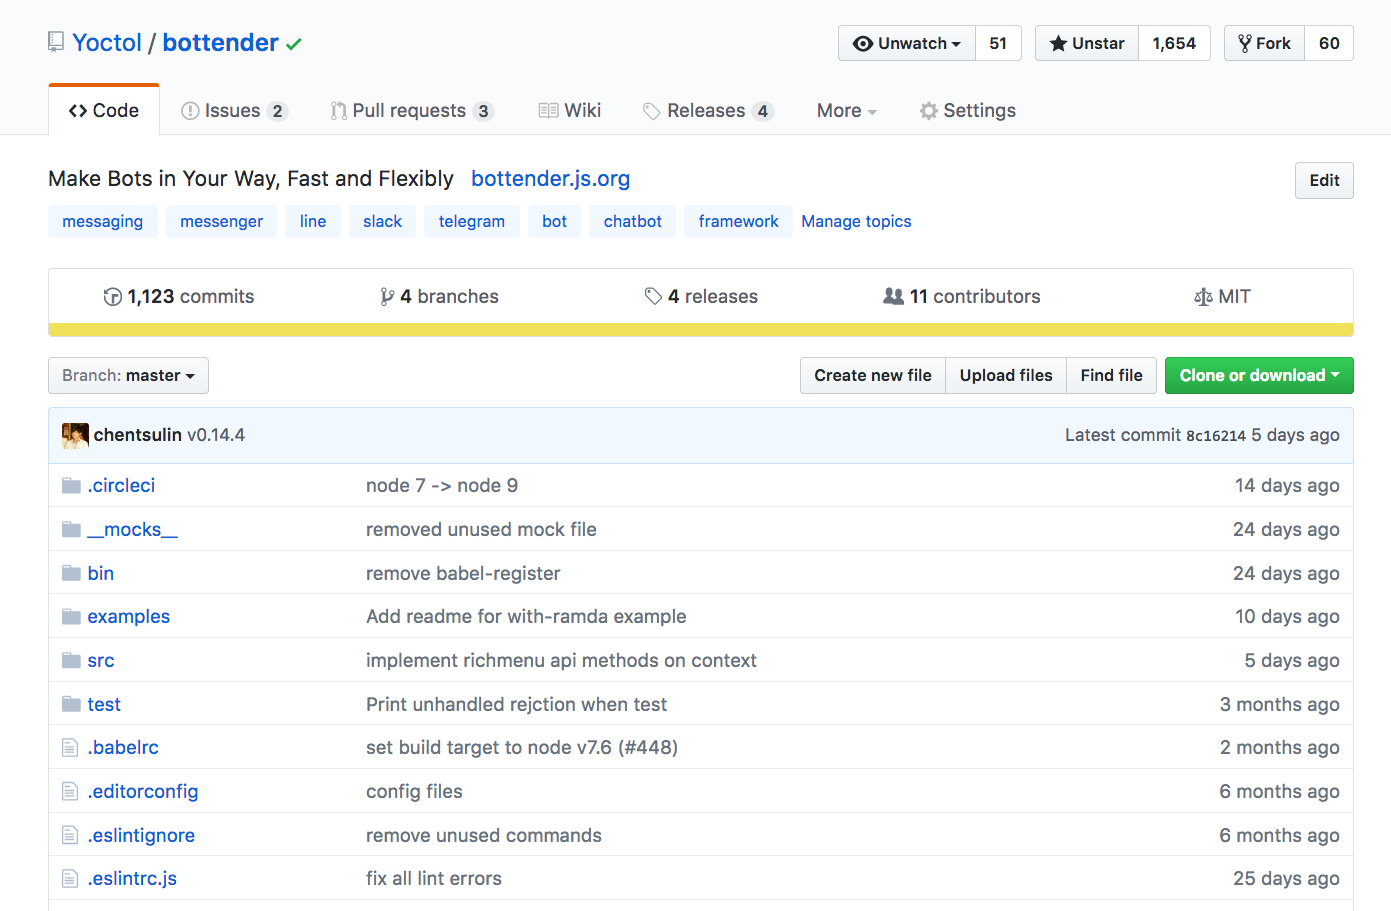Open the Settings tab

click(x=968, y=110)
